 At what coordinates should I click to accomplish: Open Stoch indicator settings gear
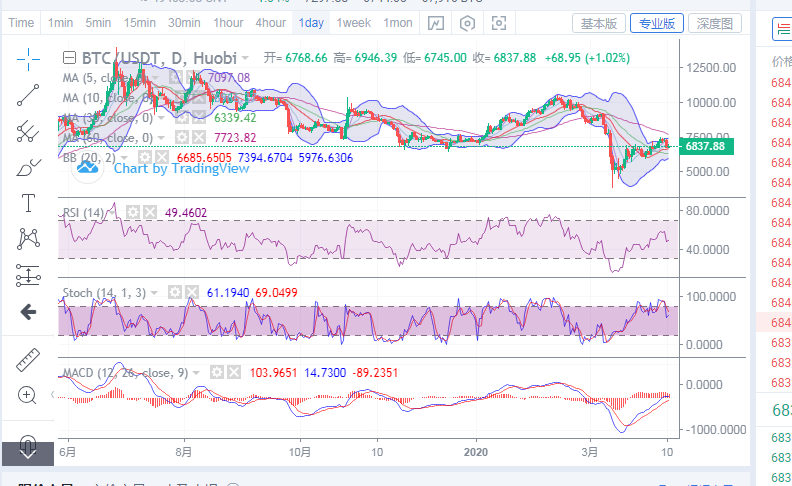174,292
